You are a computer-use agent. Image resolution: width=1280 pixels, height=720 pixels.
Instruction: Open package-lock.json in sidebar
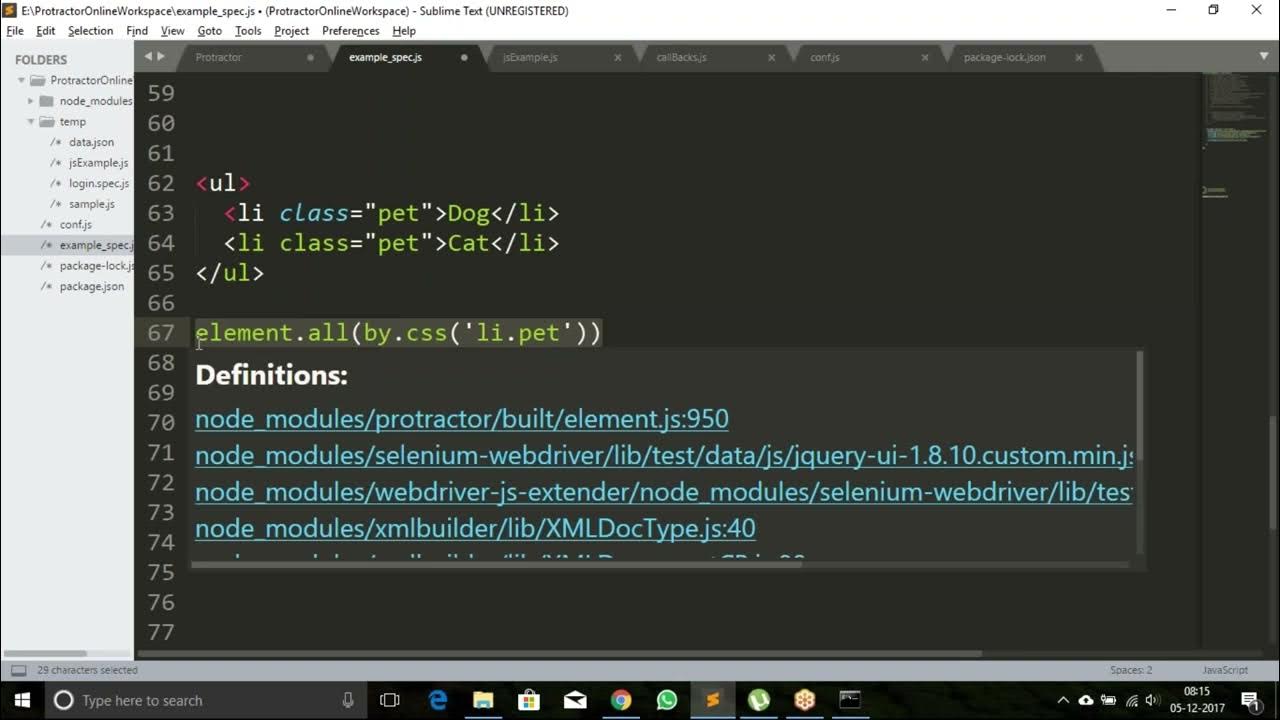[96, 266]
